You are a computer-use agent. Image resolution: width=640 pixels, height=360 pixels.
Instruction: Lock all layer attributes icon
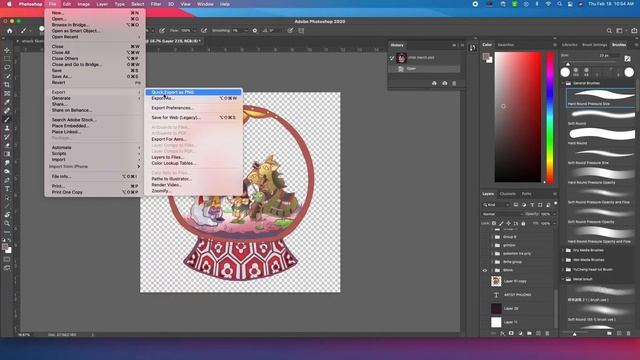coord(523,224)
